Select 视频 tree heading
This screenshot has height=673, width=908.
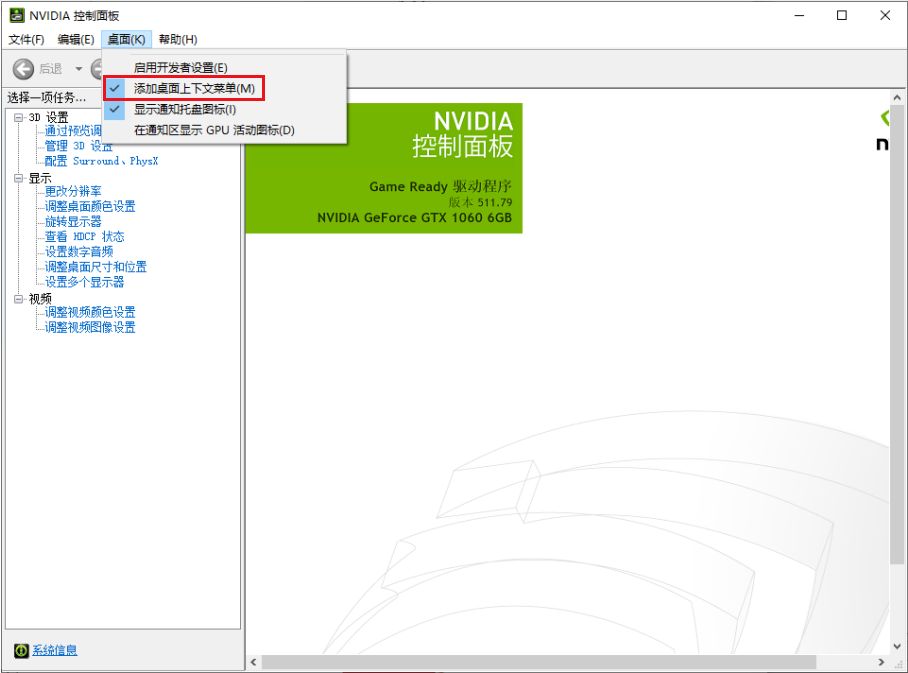point(40,299)
